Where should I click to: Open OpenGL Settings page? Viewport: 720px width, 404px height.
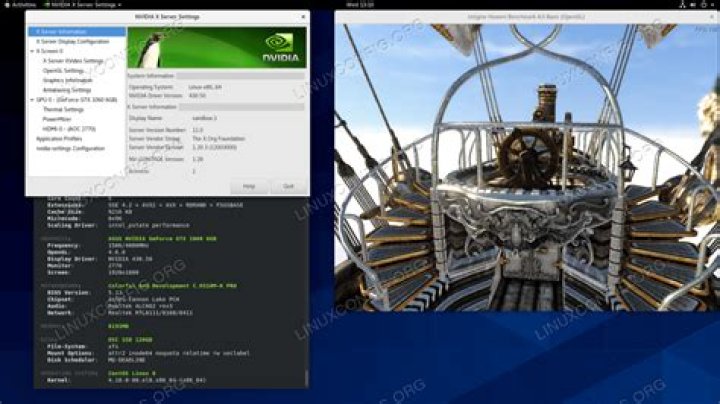[x=63, y=71]
